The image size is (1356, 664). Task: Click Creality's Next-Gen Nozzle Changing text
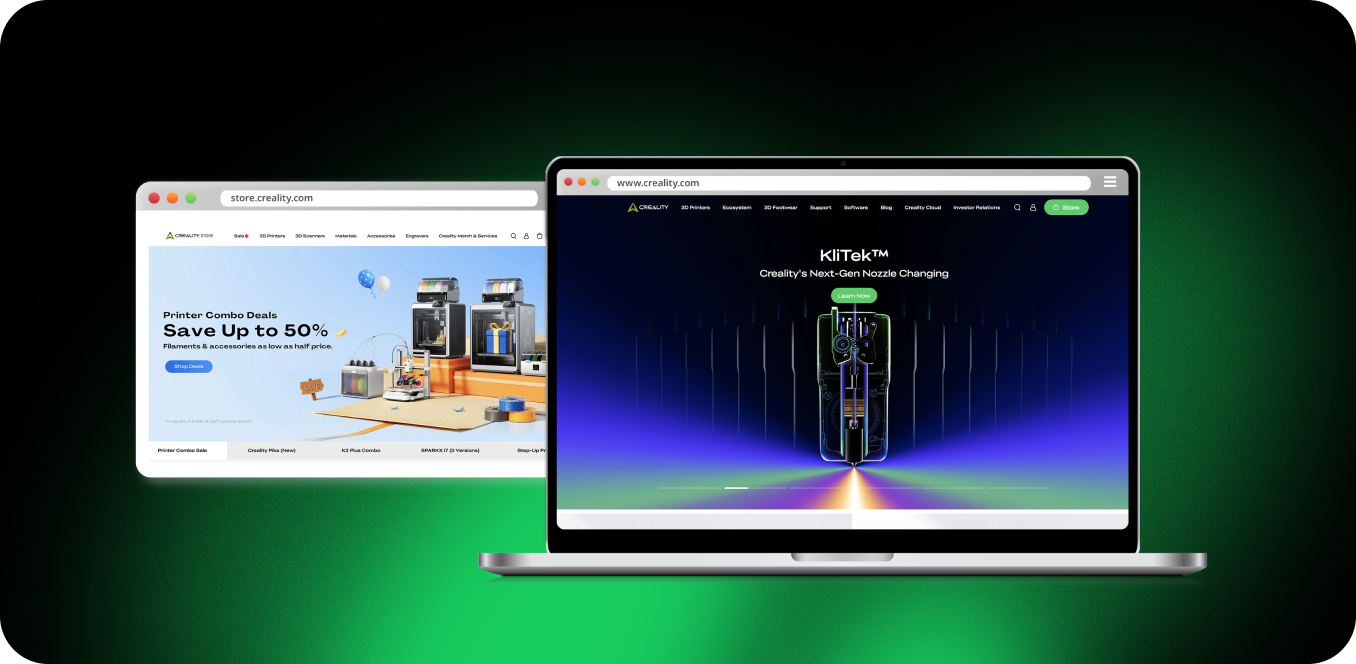tap(854, 273)
